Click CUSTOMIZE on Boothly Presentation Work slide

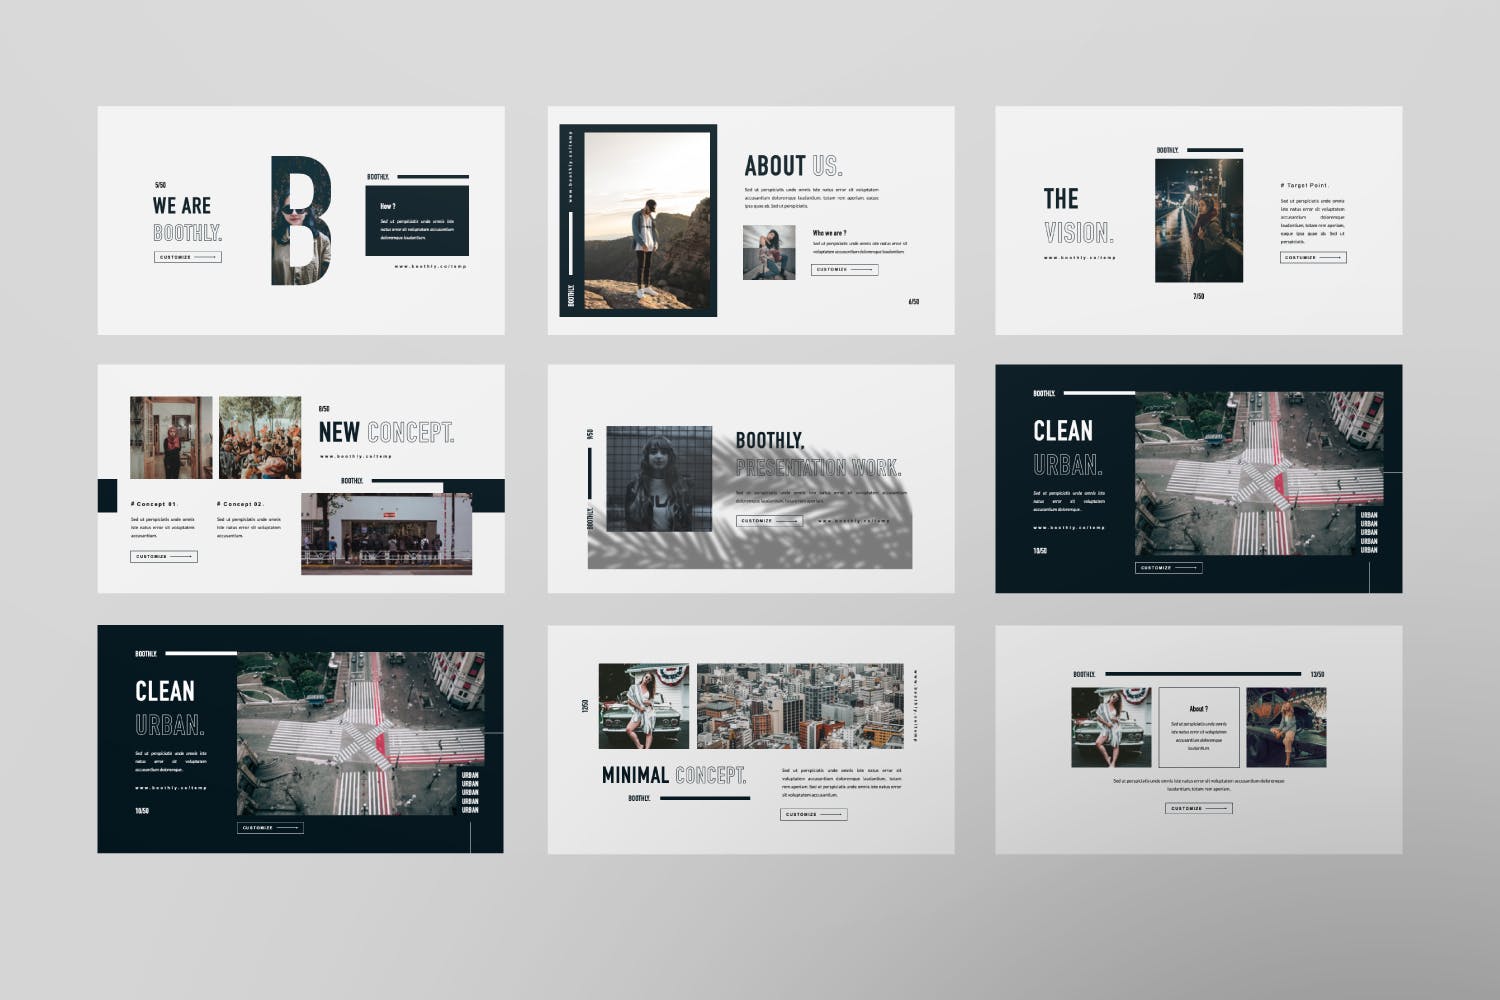pyautogui.click(x=769, y=521)
